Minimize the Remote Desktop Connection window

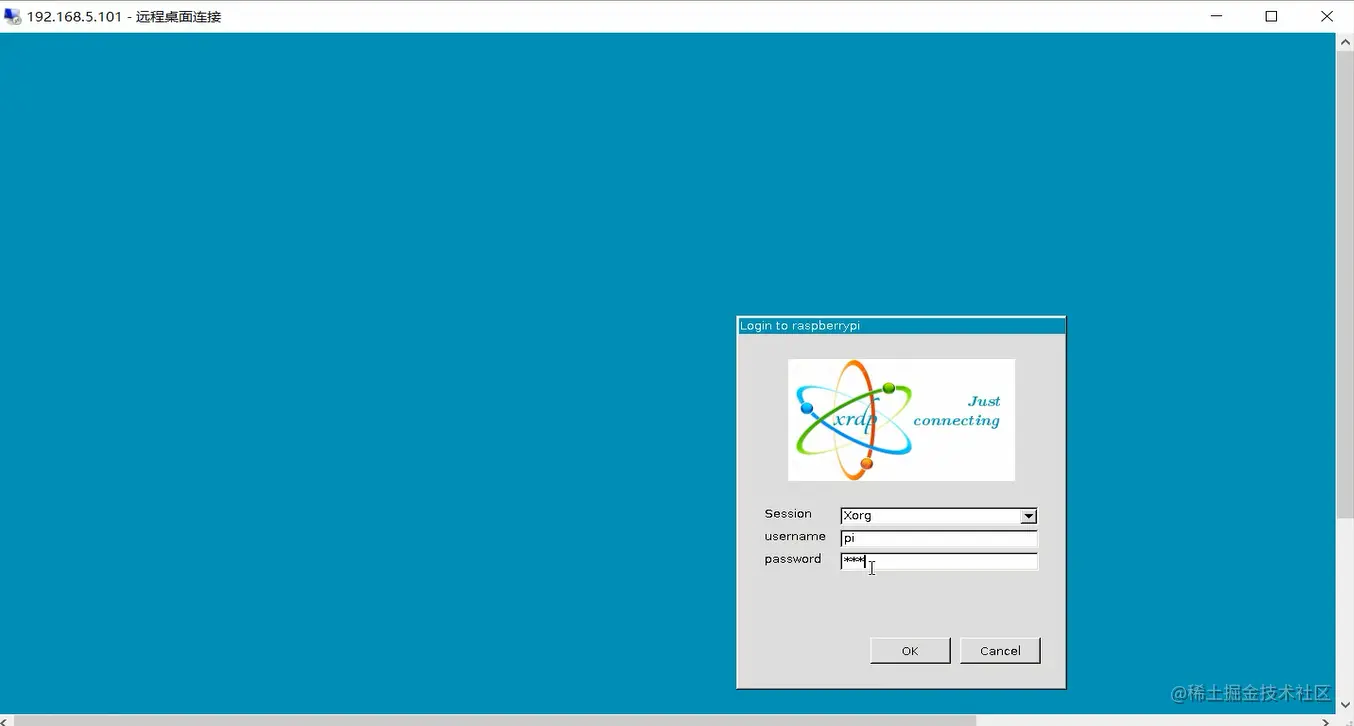coord(1217,16)
